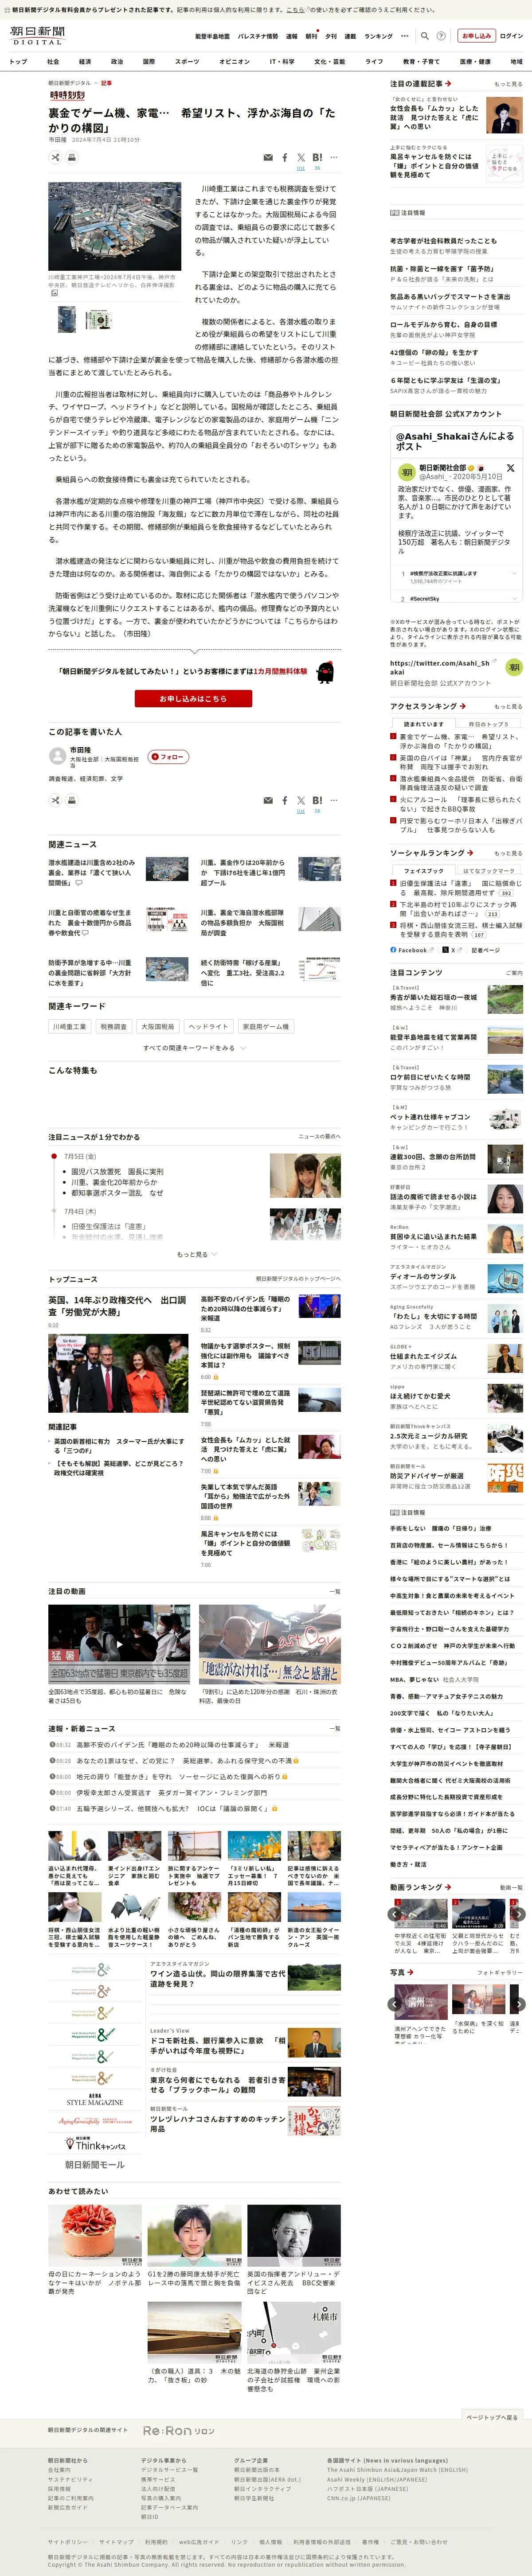Open the Re:Ron logo link

pyautogui.click(x=178, y=2430)
